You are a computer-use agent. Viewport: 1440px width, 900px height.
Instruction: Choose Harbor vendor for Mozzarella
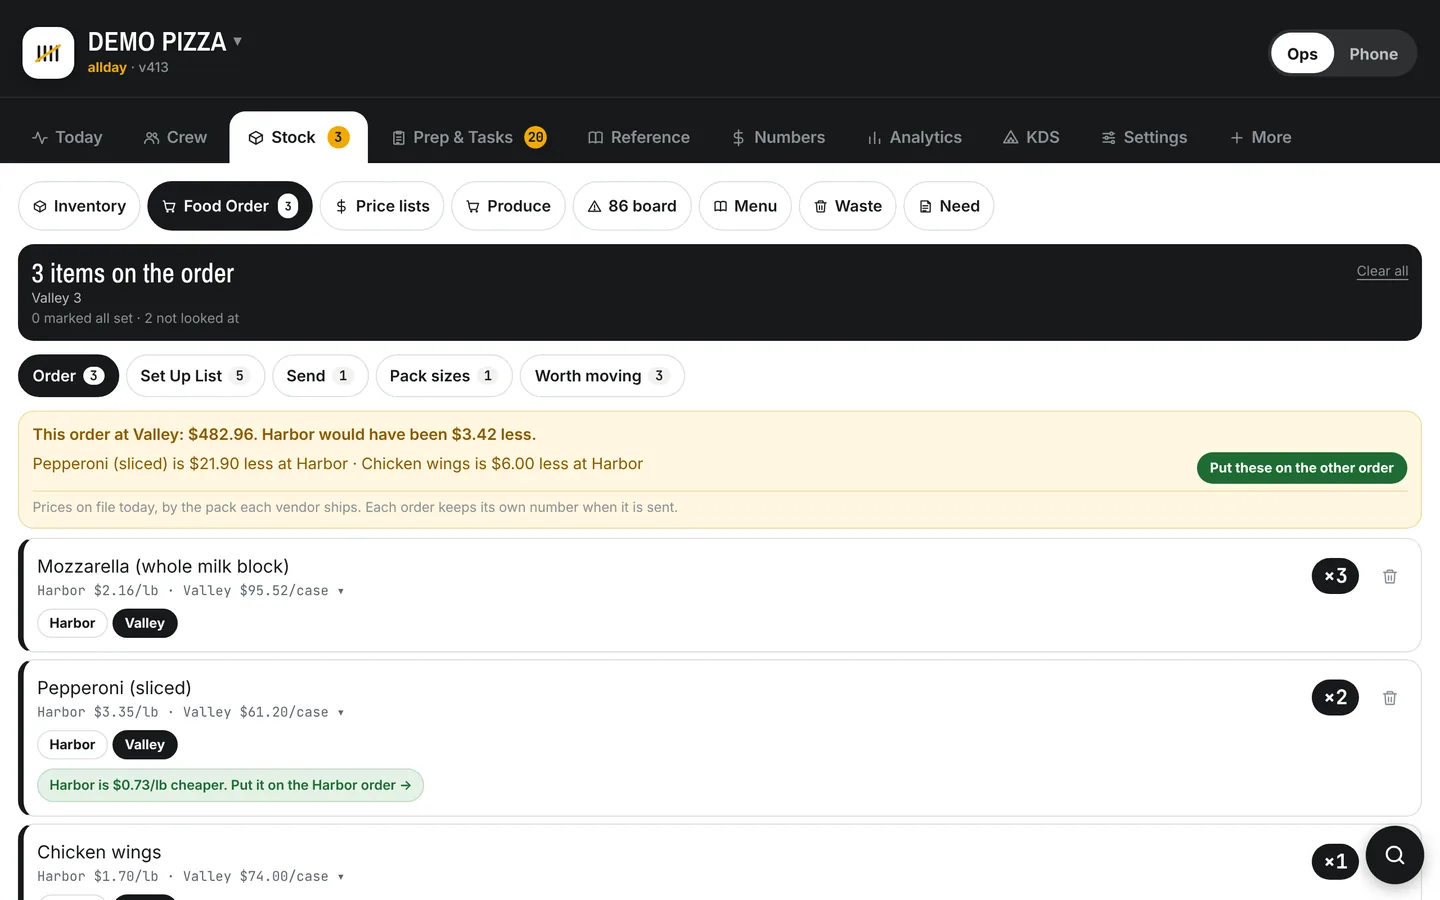tap(72, 623)
